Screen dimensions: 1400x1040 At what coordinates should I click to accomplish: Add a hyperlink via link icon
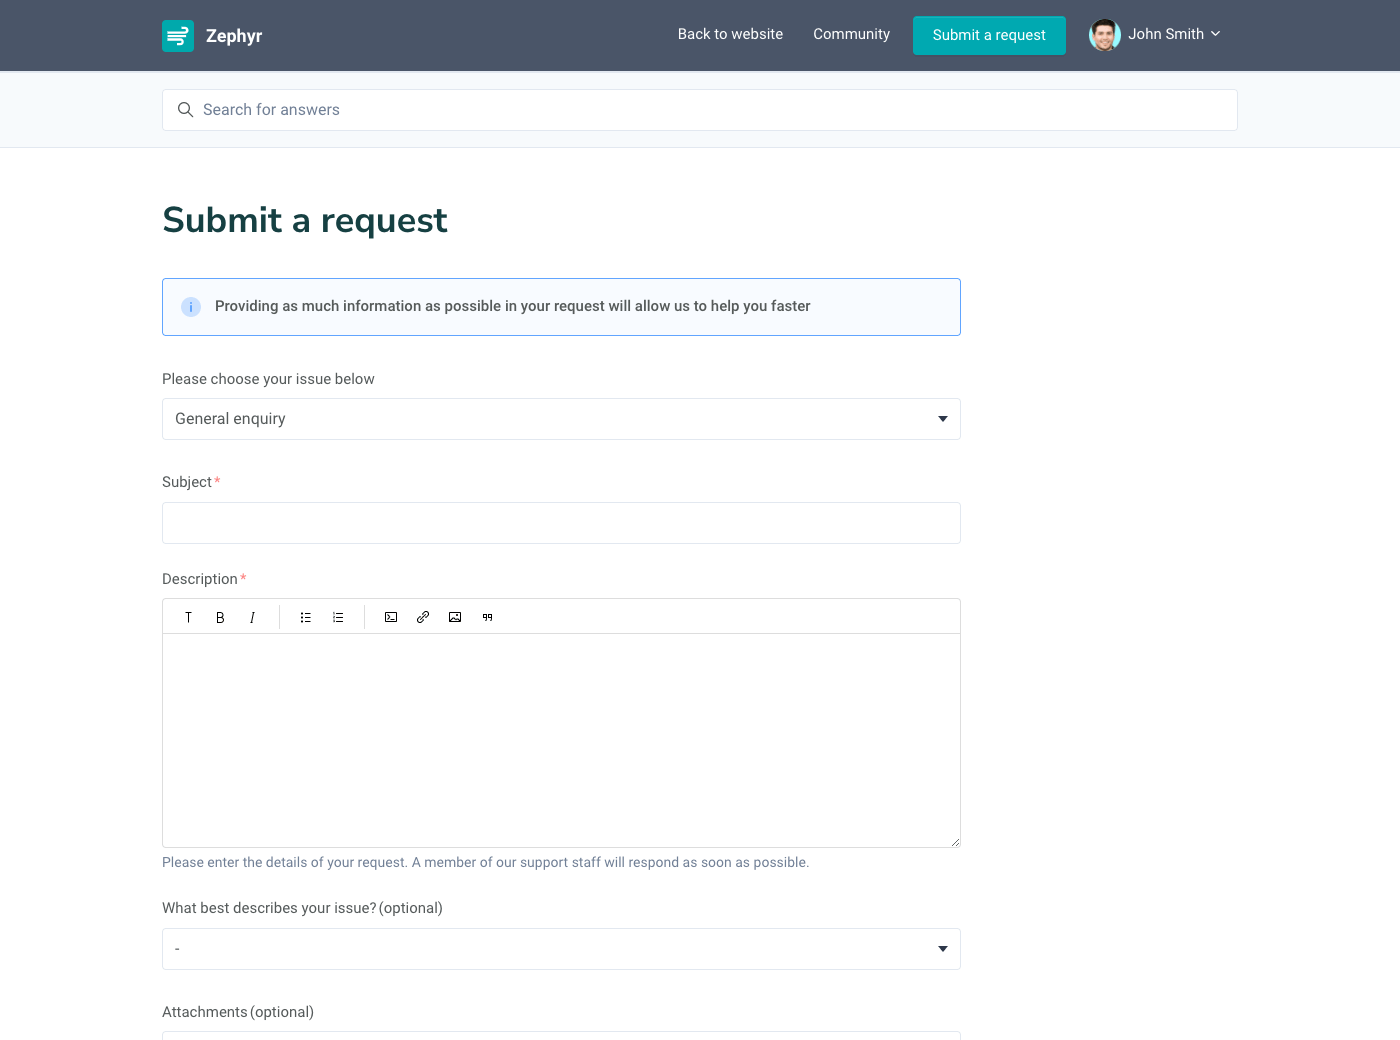(423, 617)
